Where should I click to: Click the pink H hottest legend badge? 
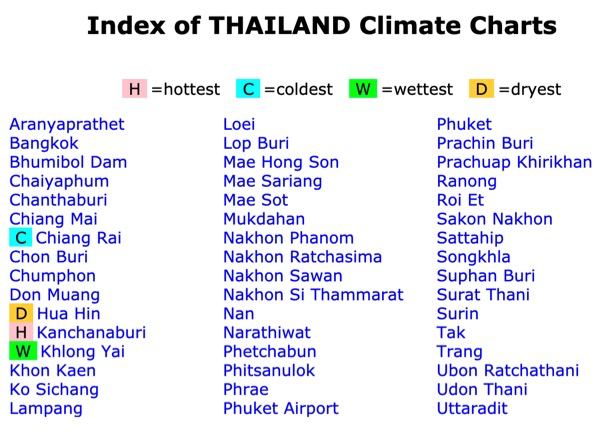point(134,89)
